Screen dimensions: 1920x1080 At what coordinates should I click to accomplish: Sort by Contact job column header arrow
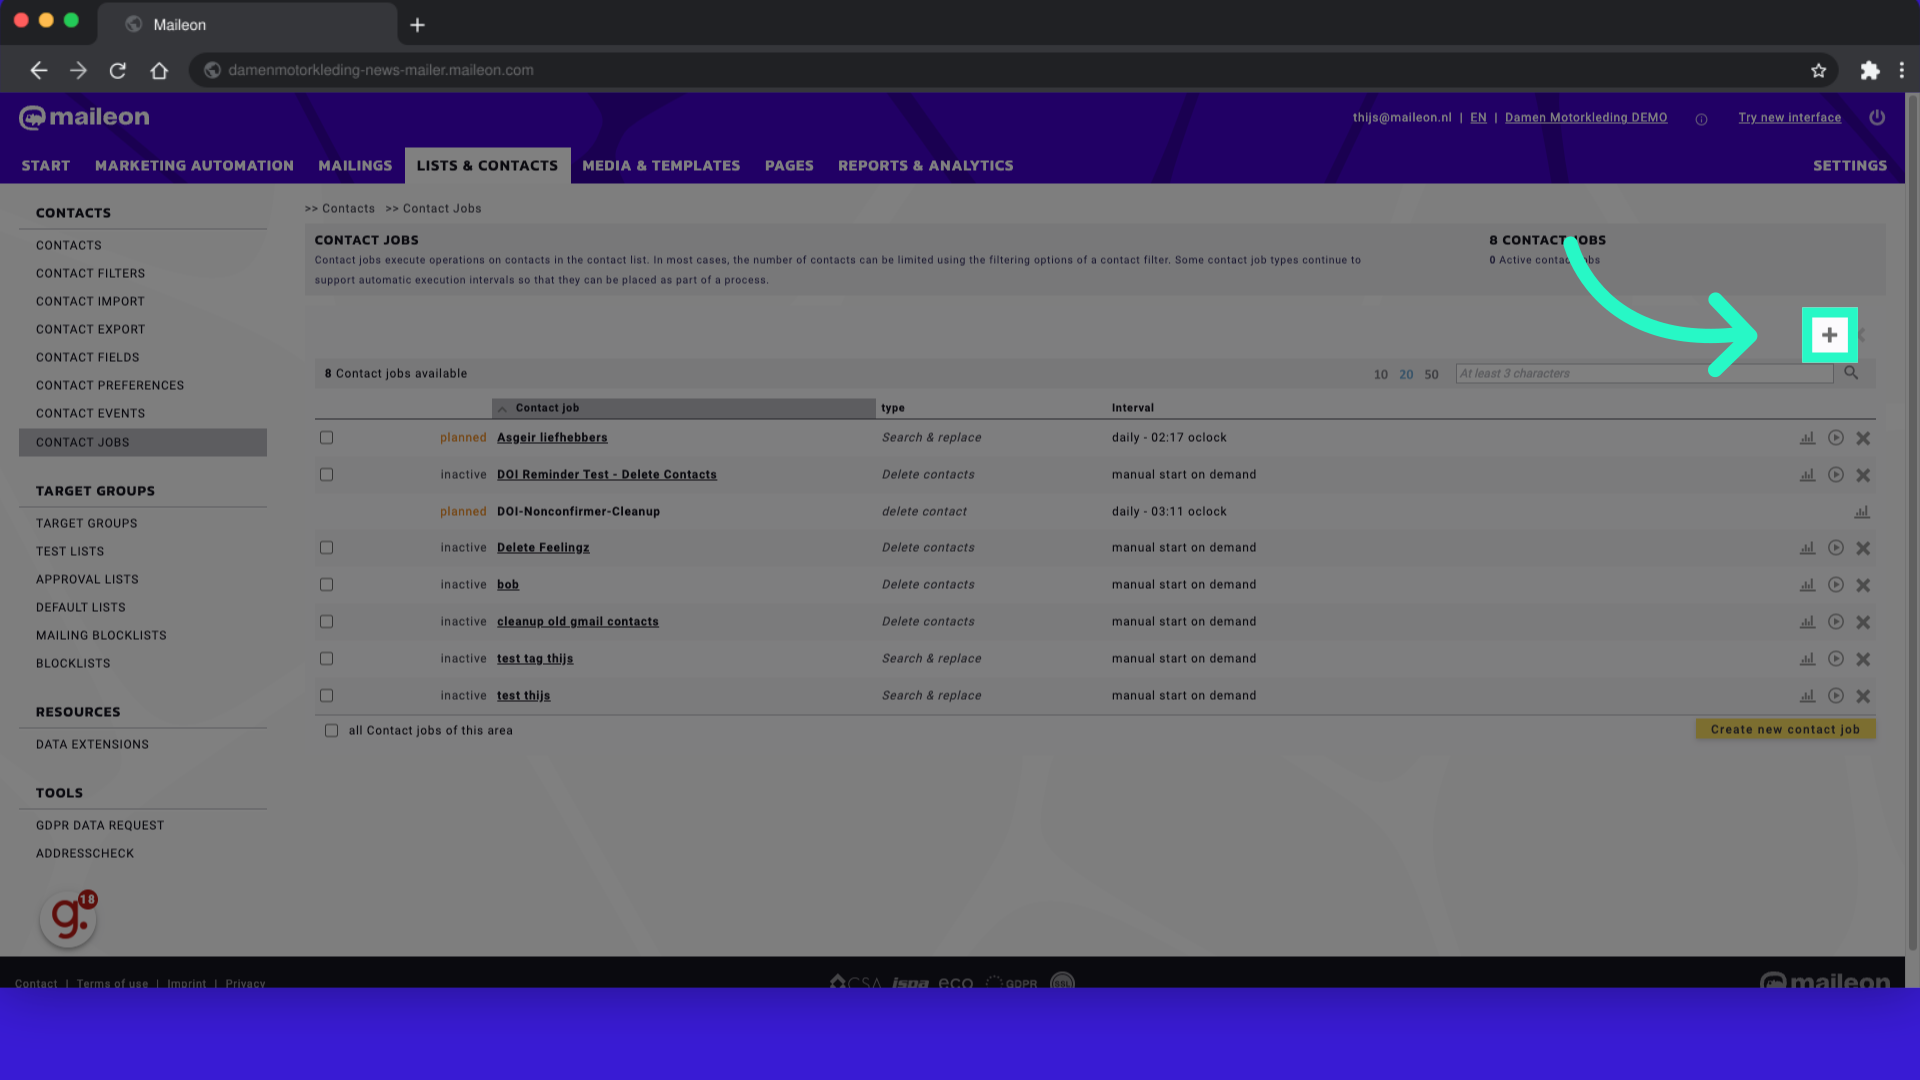(503, 408)
